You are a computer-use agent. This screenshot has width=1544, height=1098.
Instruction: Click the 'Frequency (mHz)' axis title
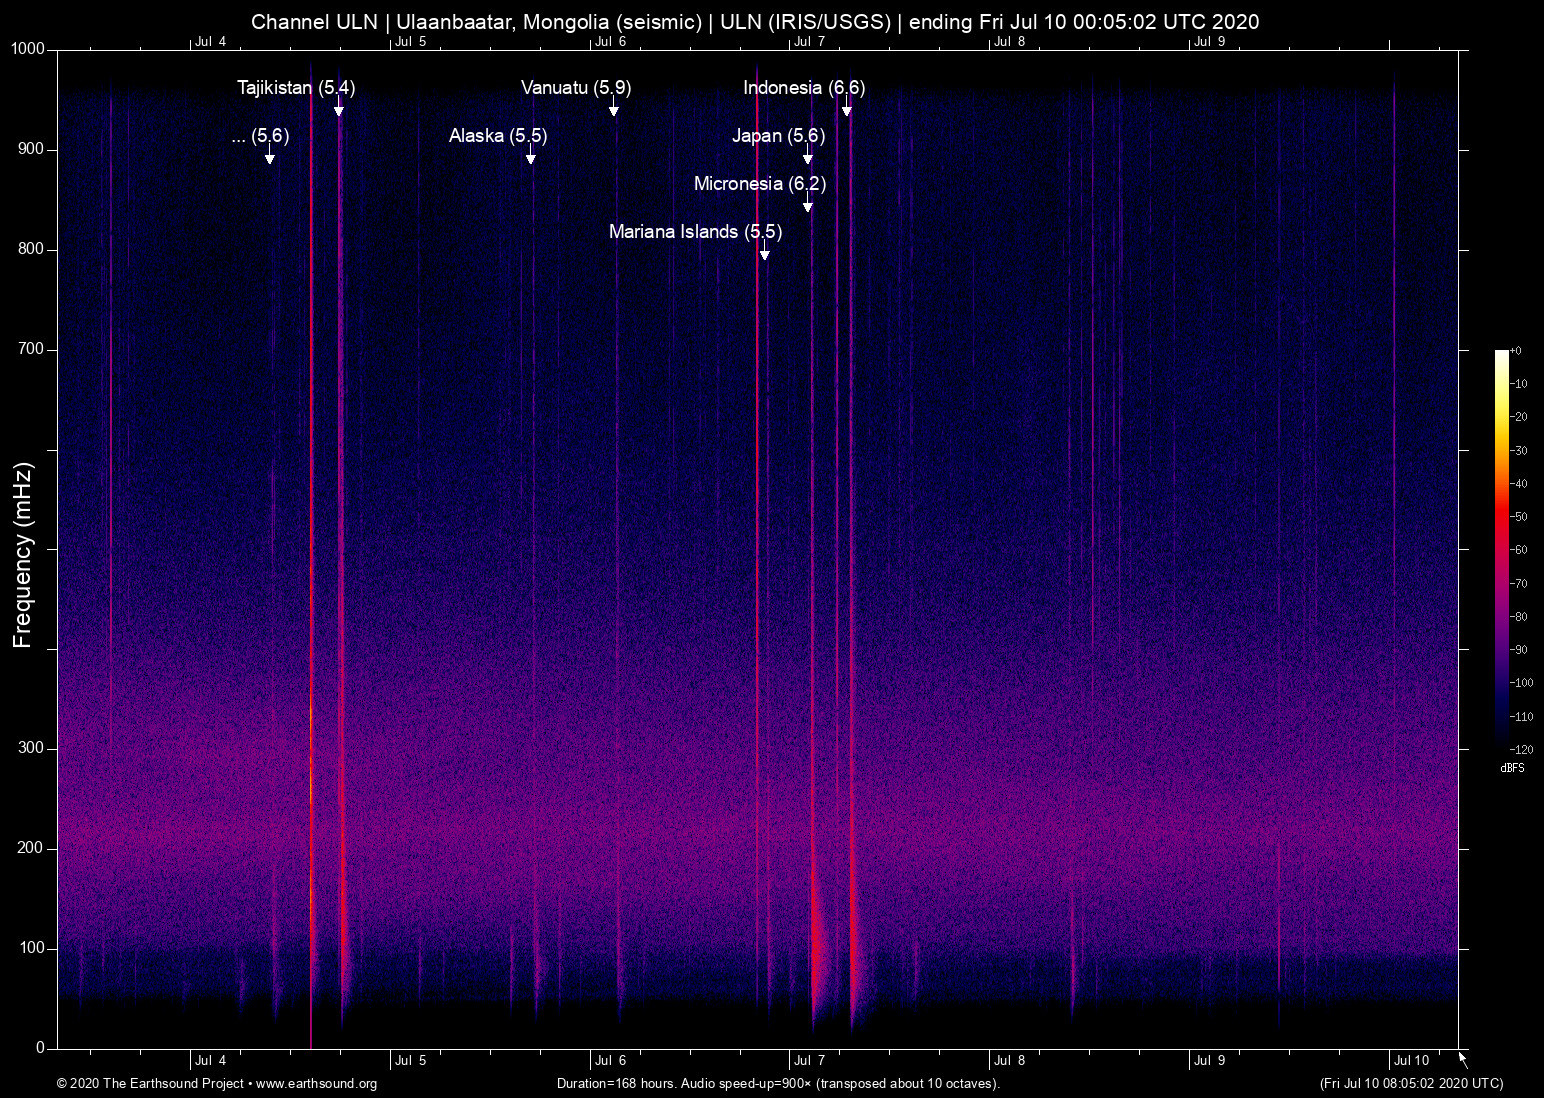[x=23, y=555]
